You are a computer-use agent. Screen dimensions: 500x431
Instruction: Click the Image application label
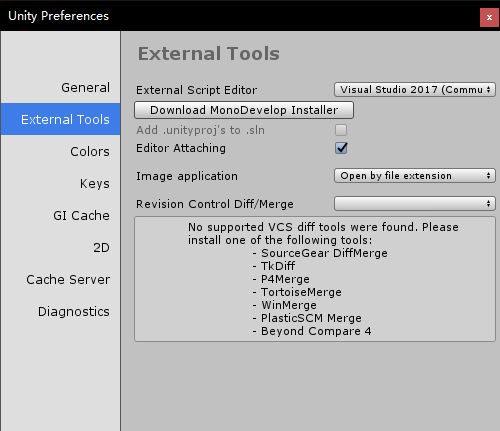click(187, 176)
